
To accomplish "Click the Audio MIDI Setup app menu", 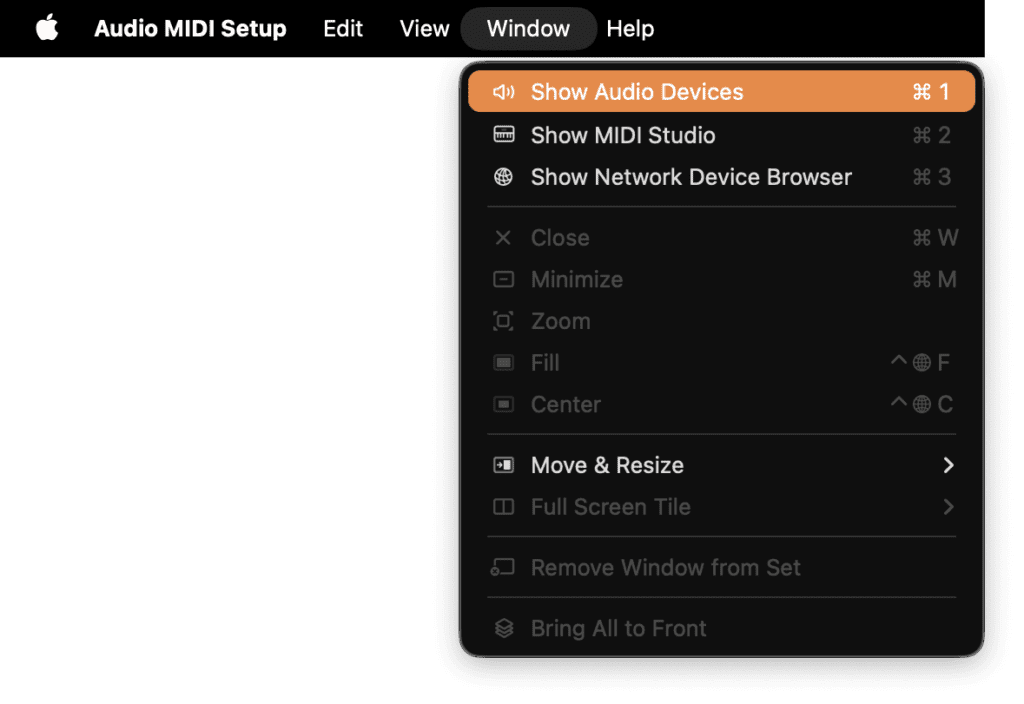I will click(190, 29).
